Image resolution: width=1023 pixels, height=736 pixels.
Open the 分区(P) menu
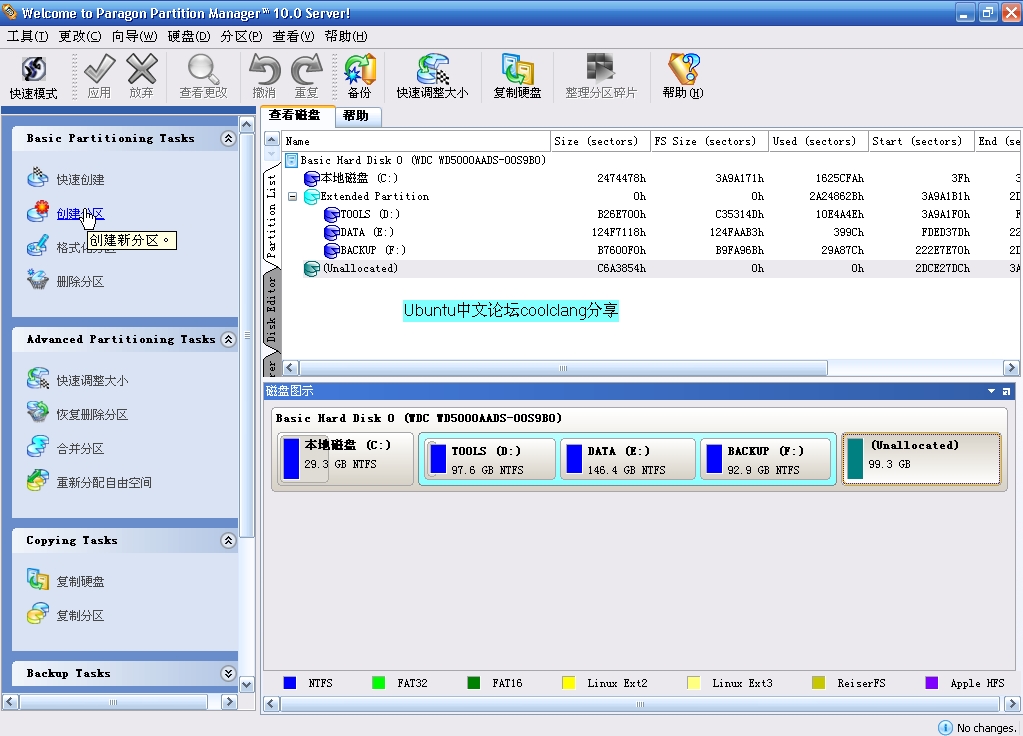click(x=241, y=37)
